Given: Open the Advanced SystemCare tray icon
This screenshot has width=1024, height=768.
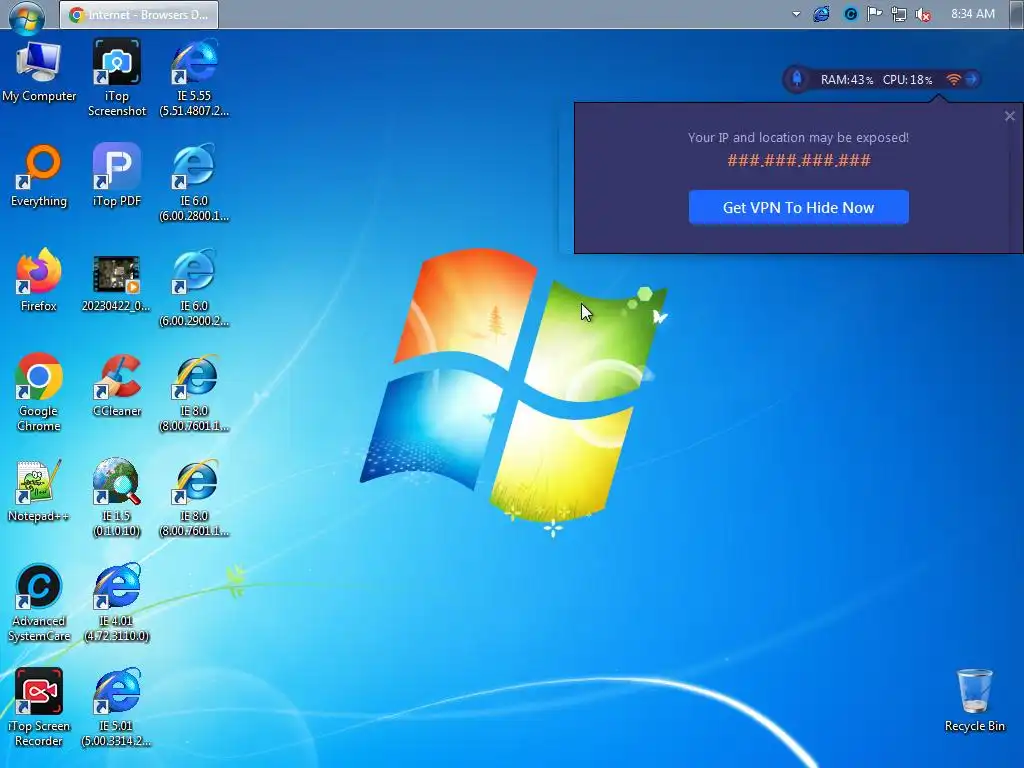Looking at the screenshot, I should point(850,14).
